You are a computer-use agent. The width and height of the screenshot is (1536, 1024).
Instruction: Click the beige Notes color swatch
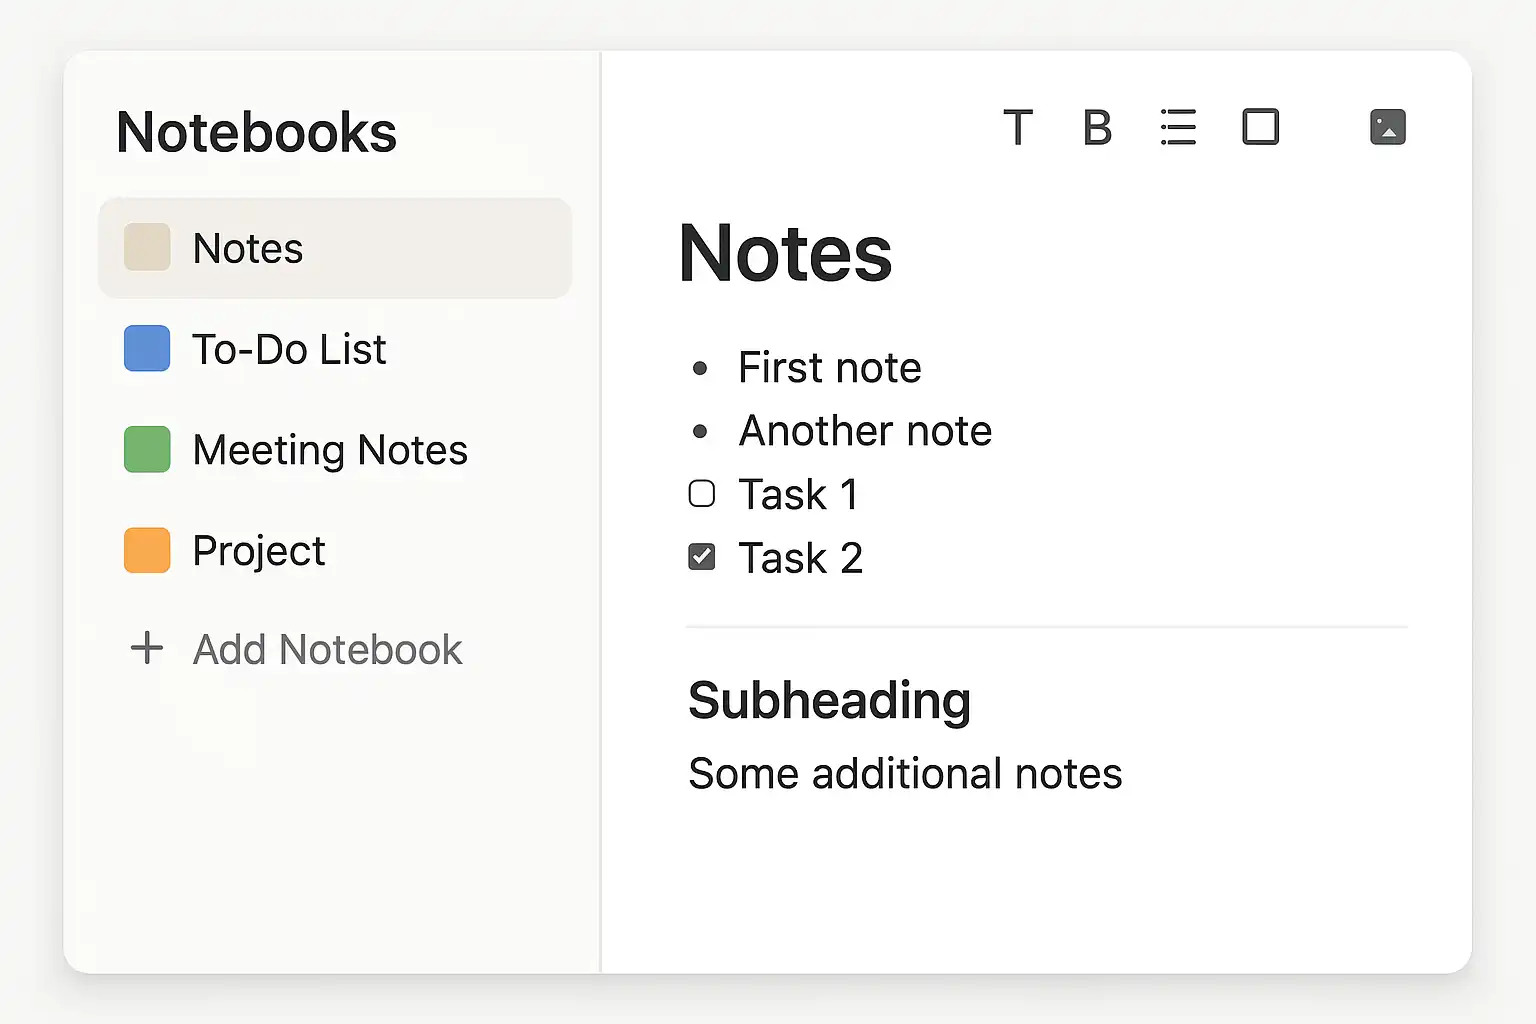(147, 248)
